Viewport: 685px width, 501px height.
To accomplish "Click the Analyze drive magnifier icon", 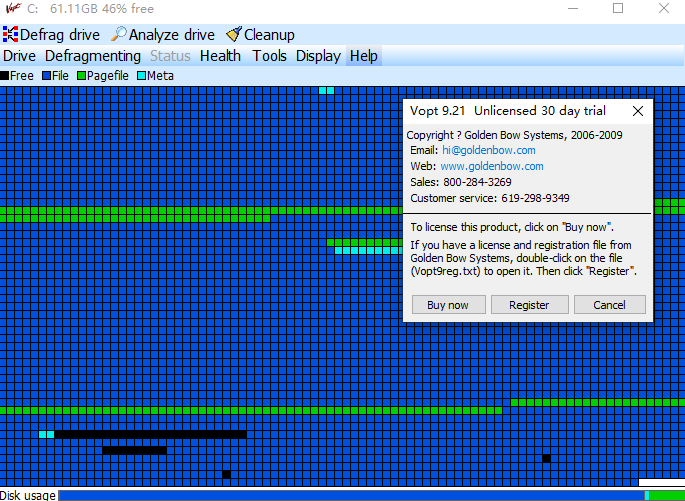I will click(x=119, y=35).
